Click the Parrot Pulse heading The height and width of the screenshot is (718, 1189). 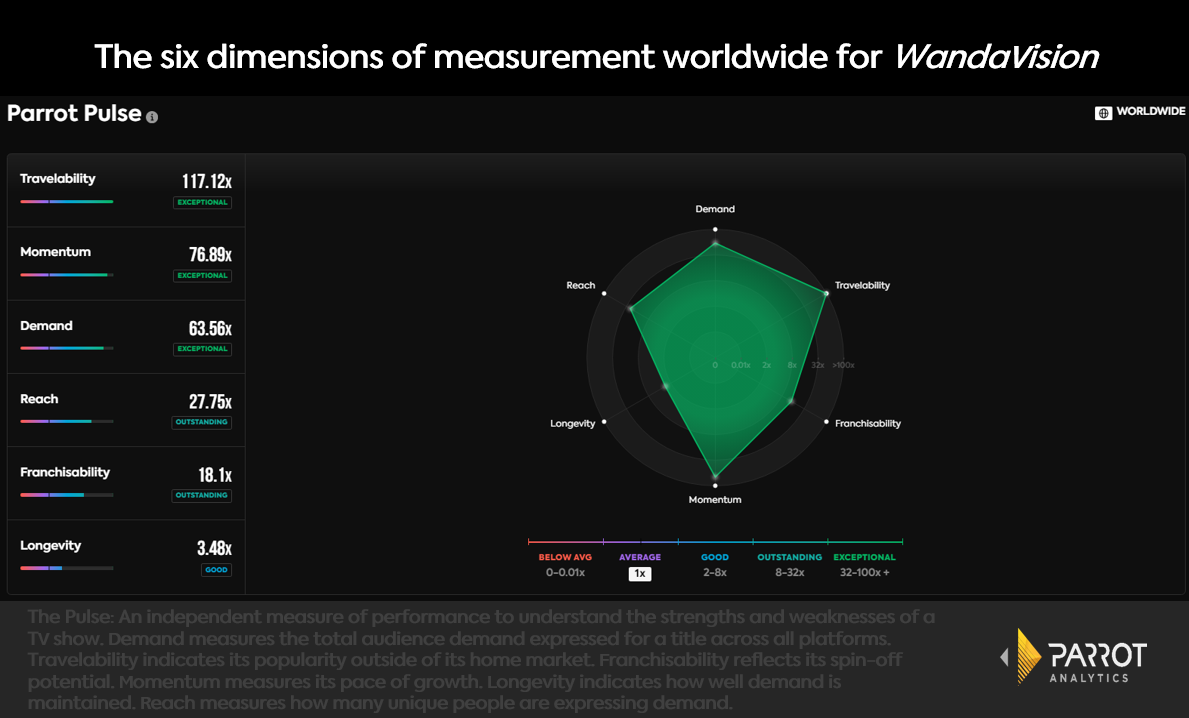click(74, 114)
